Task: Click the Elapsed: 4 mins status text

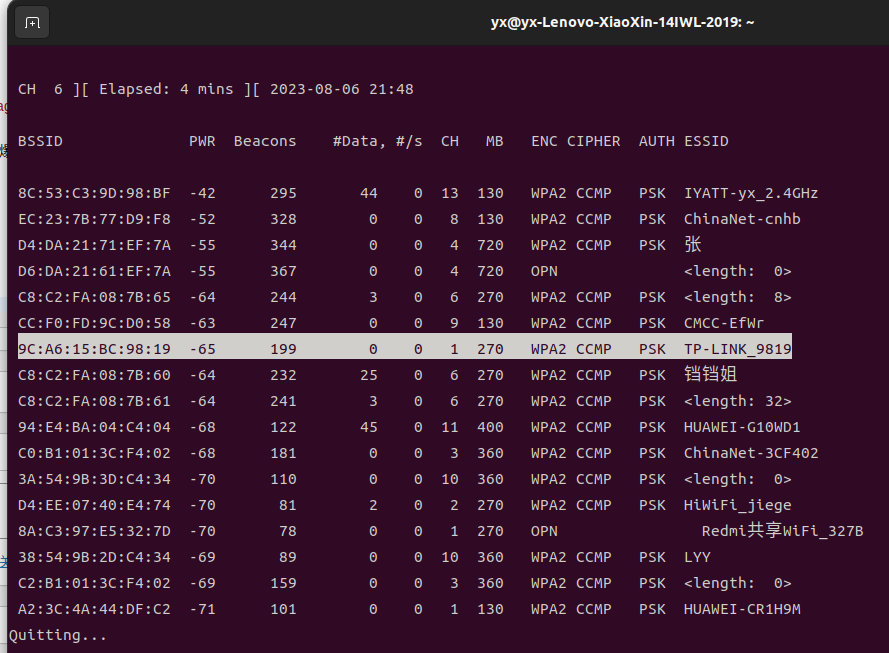Action: [x=166, y=90]
